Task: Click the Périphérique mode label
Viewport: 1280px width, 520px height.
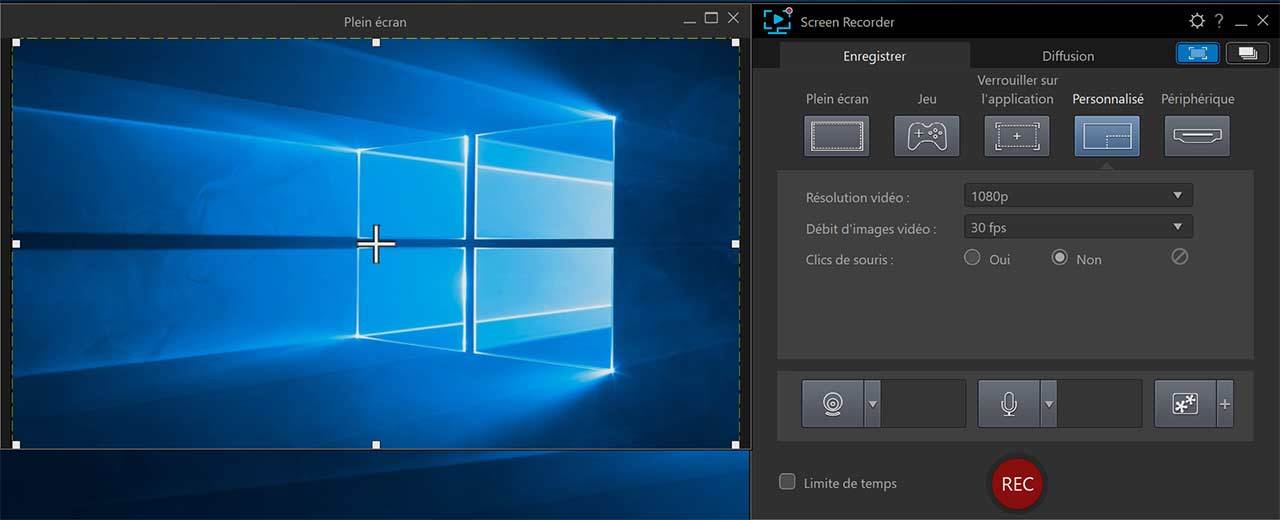Action: click(x=1197, y=99)
